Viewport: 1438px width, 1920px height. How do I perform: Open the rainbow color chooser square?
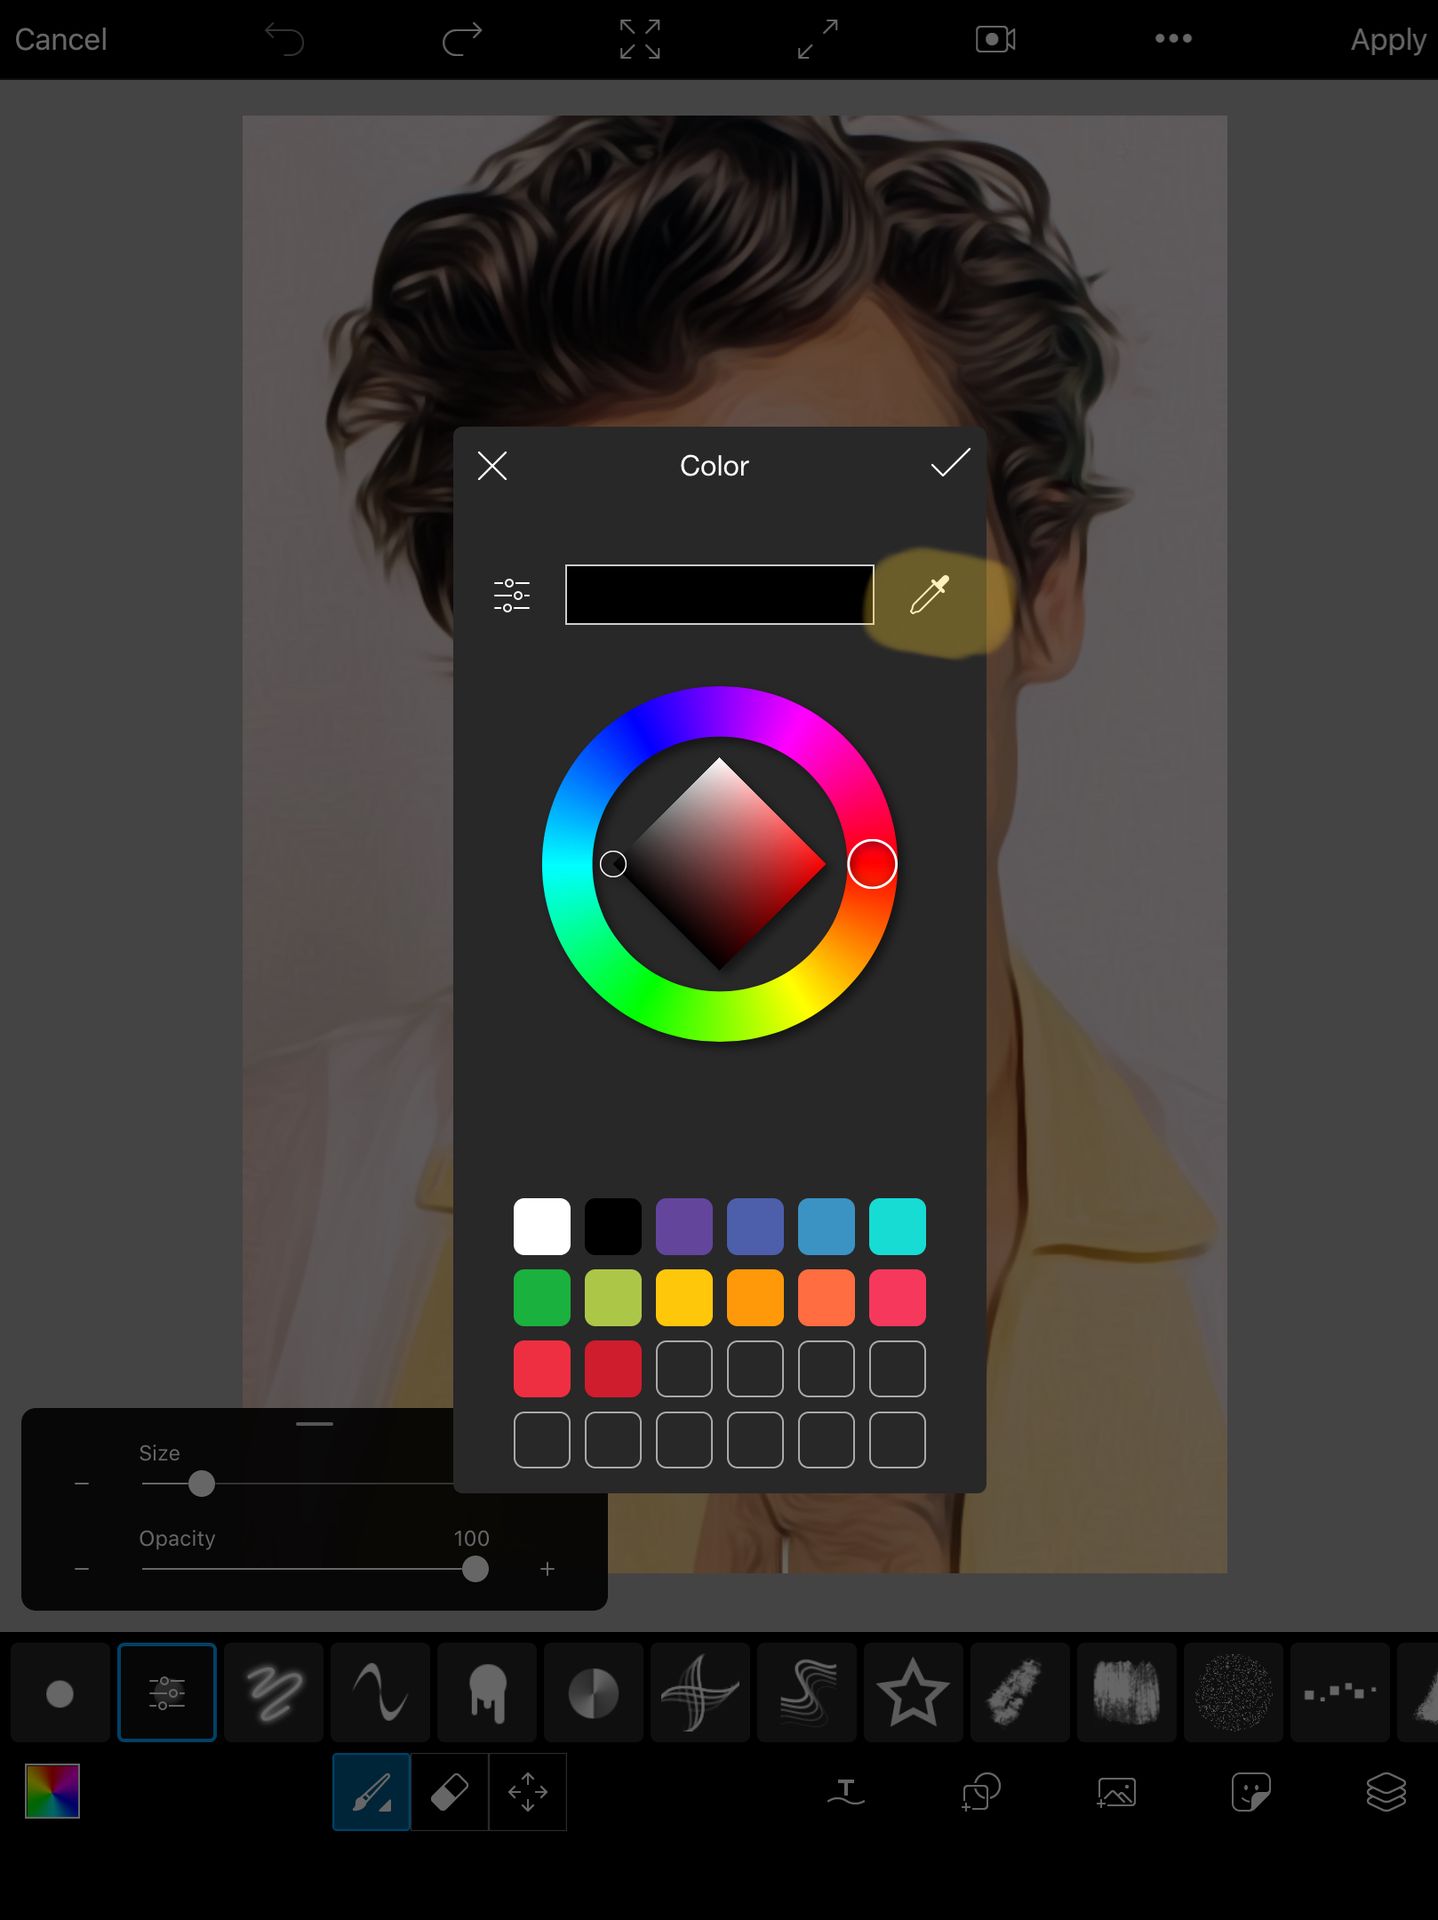point(52,1791)
